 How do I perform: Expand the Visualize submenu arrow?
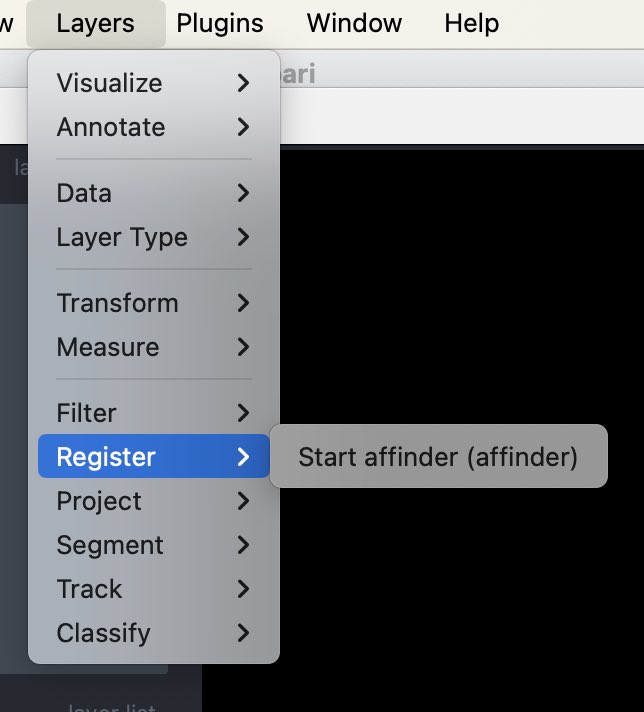[x=243, y=83]
